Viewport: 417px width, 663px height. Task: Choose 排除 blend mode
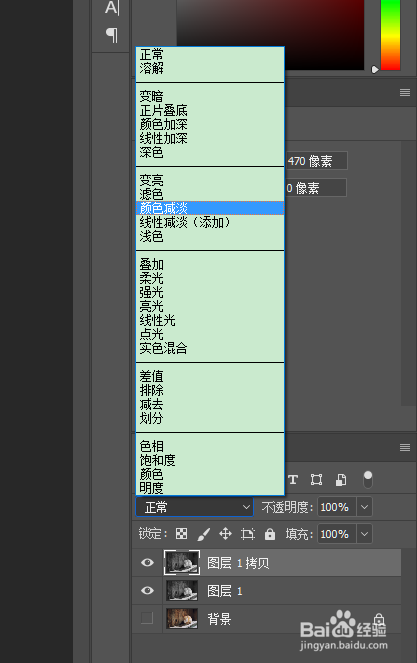210,390
